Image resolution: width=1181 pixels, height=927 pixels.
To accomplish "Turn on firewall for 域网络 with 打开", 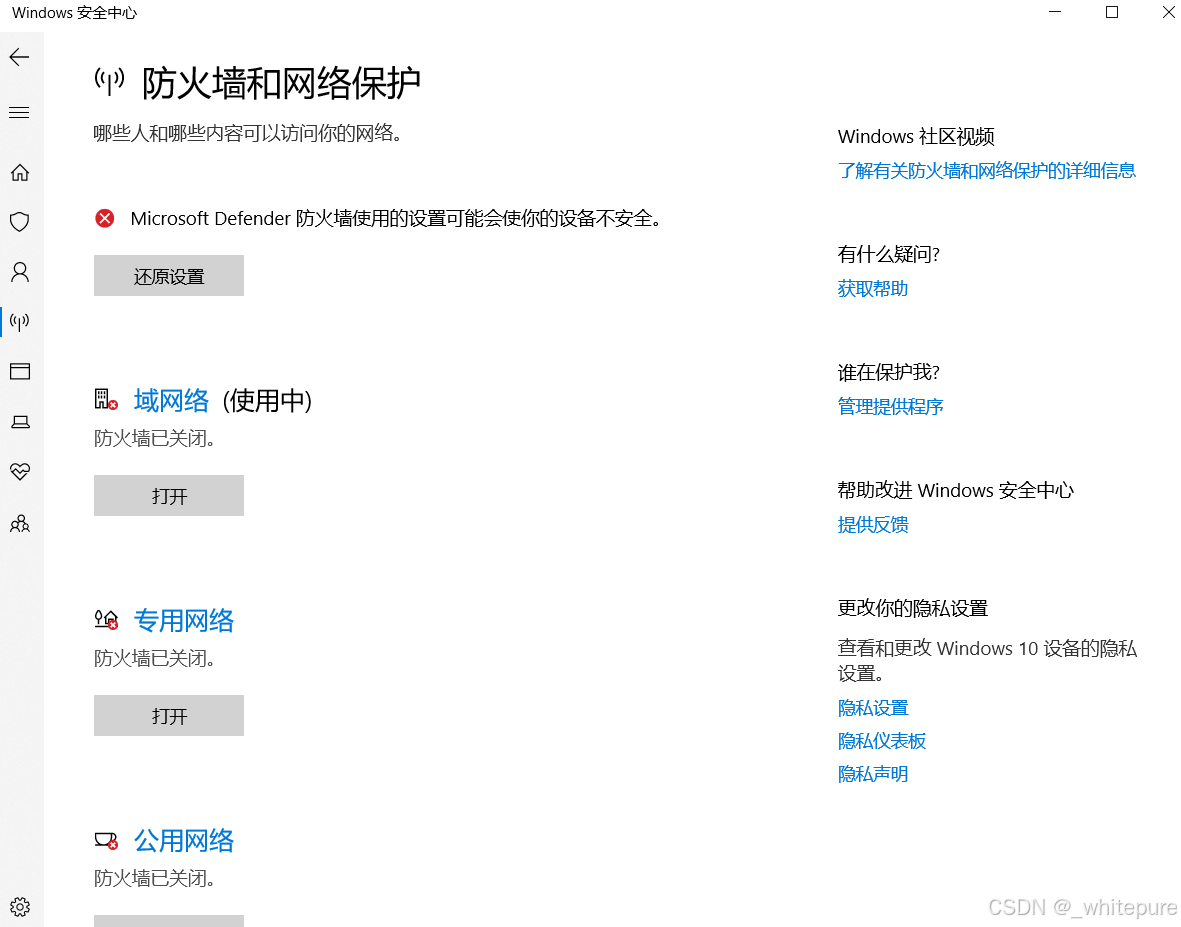I will coord(169,496).
